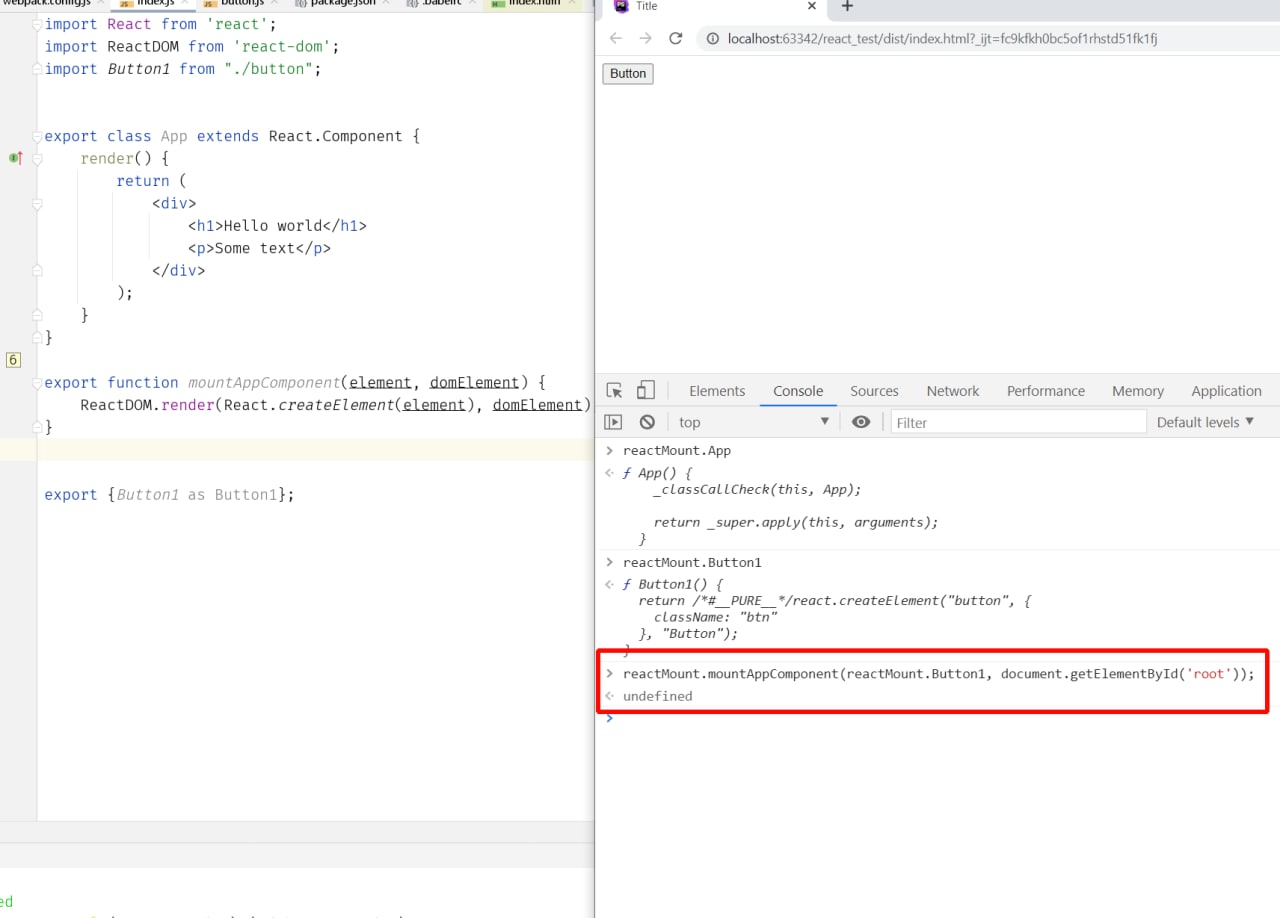The width and height of the screenshot is (1280, 918).
Task: Activate the DevTools inspect element tool
Action: click(615, 391)
